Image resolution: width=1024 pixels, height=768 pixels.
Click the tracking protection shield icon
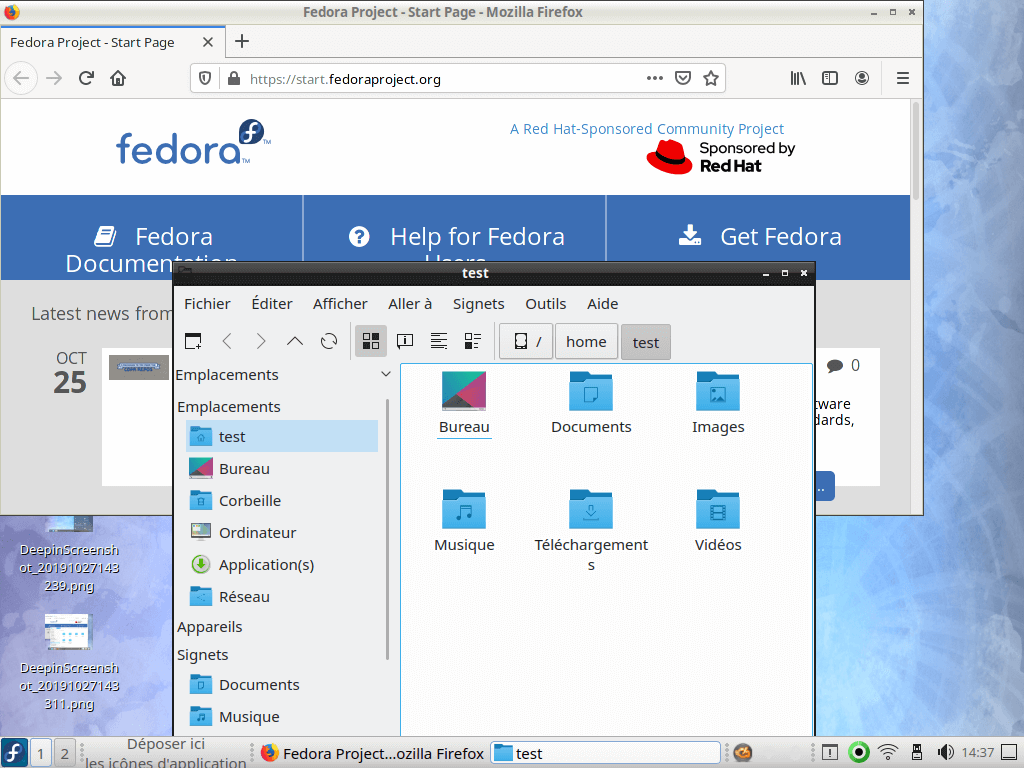[205, 79]
